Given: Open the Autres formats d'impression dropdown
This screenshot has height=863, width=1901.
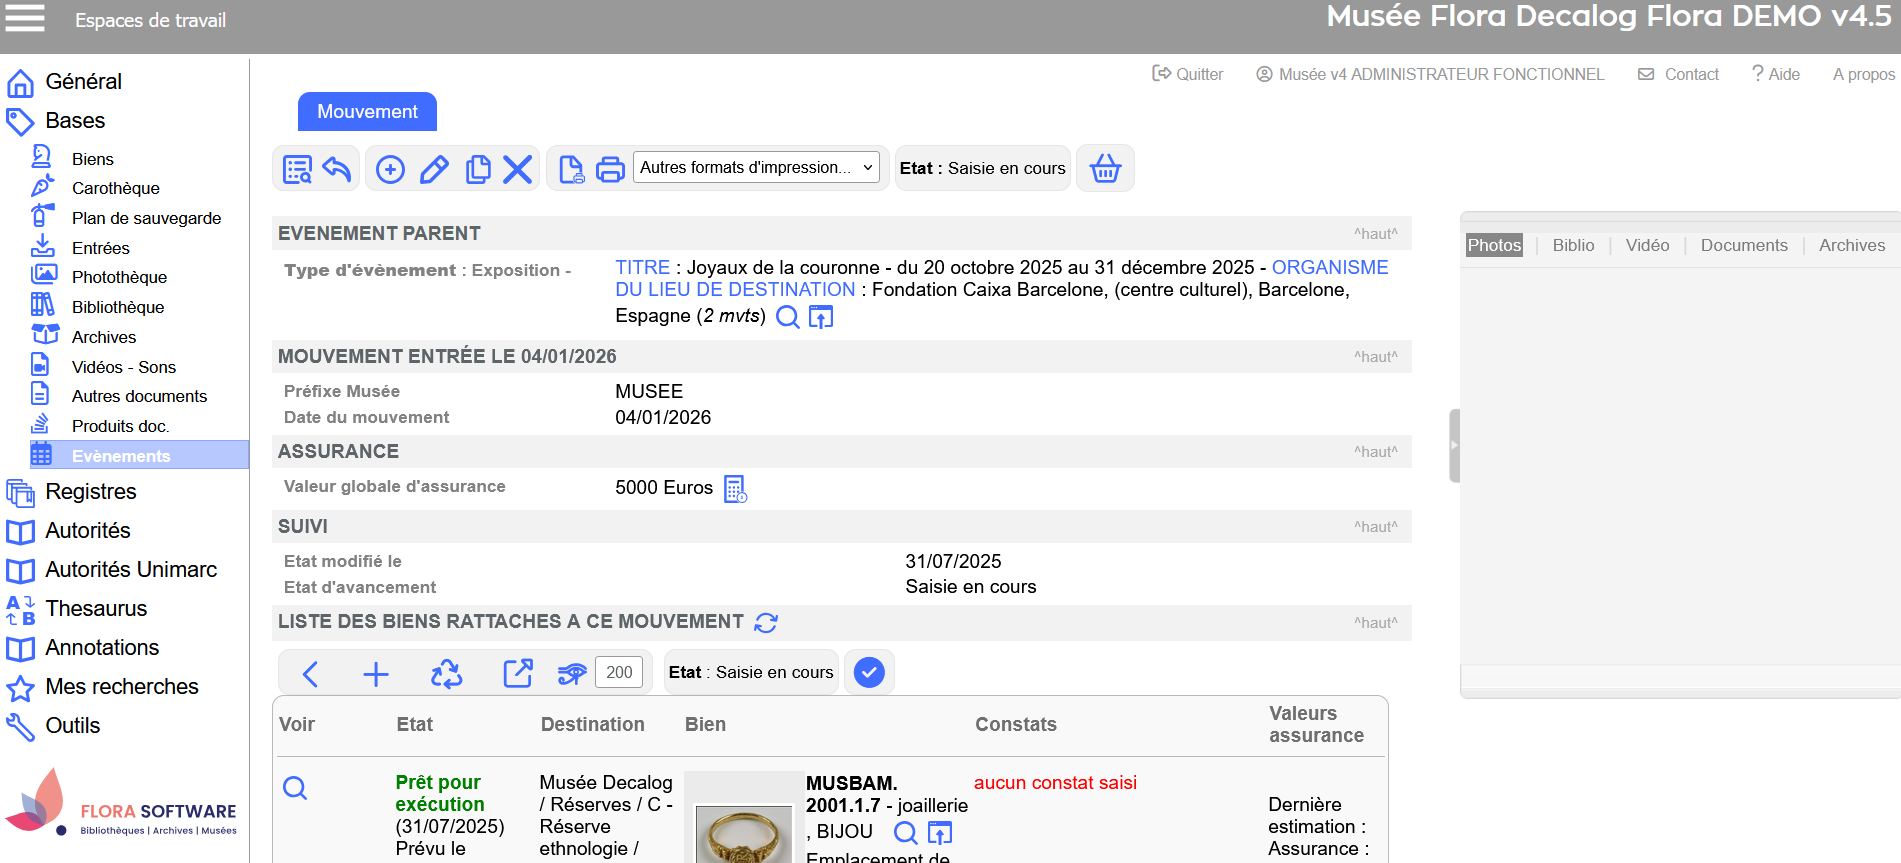Looking at the screenshot, I should [756, 168].
